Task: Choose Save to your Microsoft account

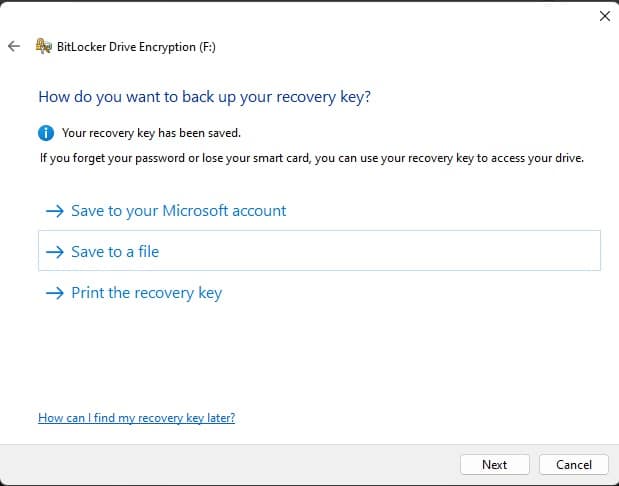Action: [178, 211]
